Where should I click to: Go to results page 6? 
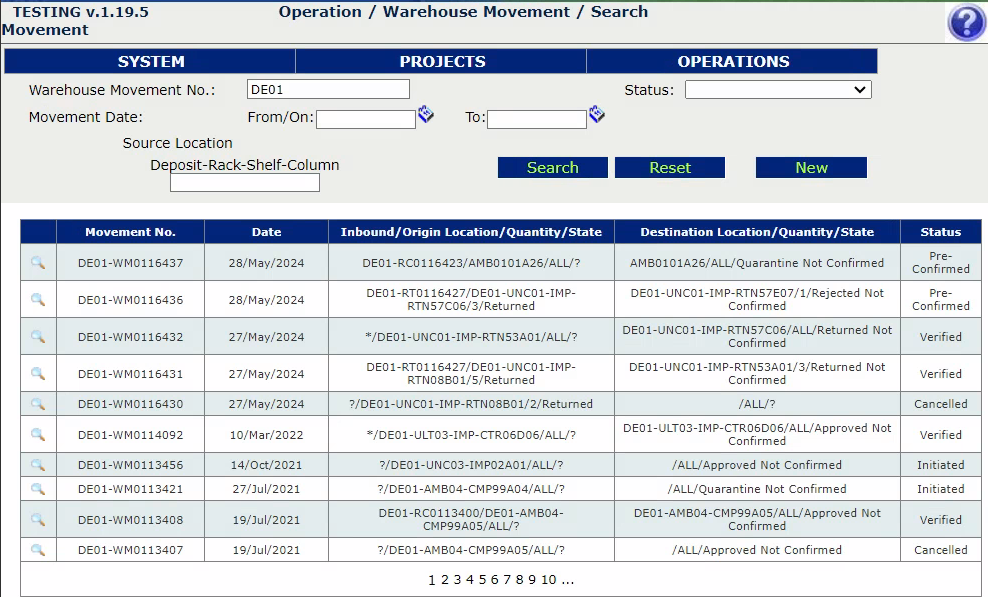495,579
